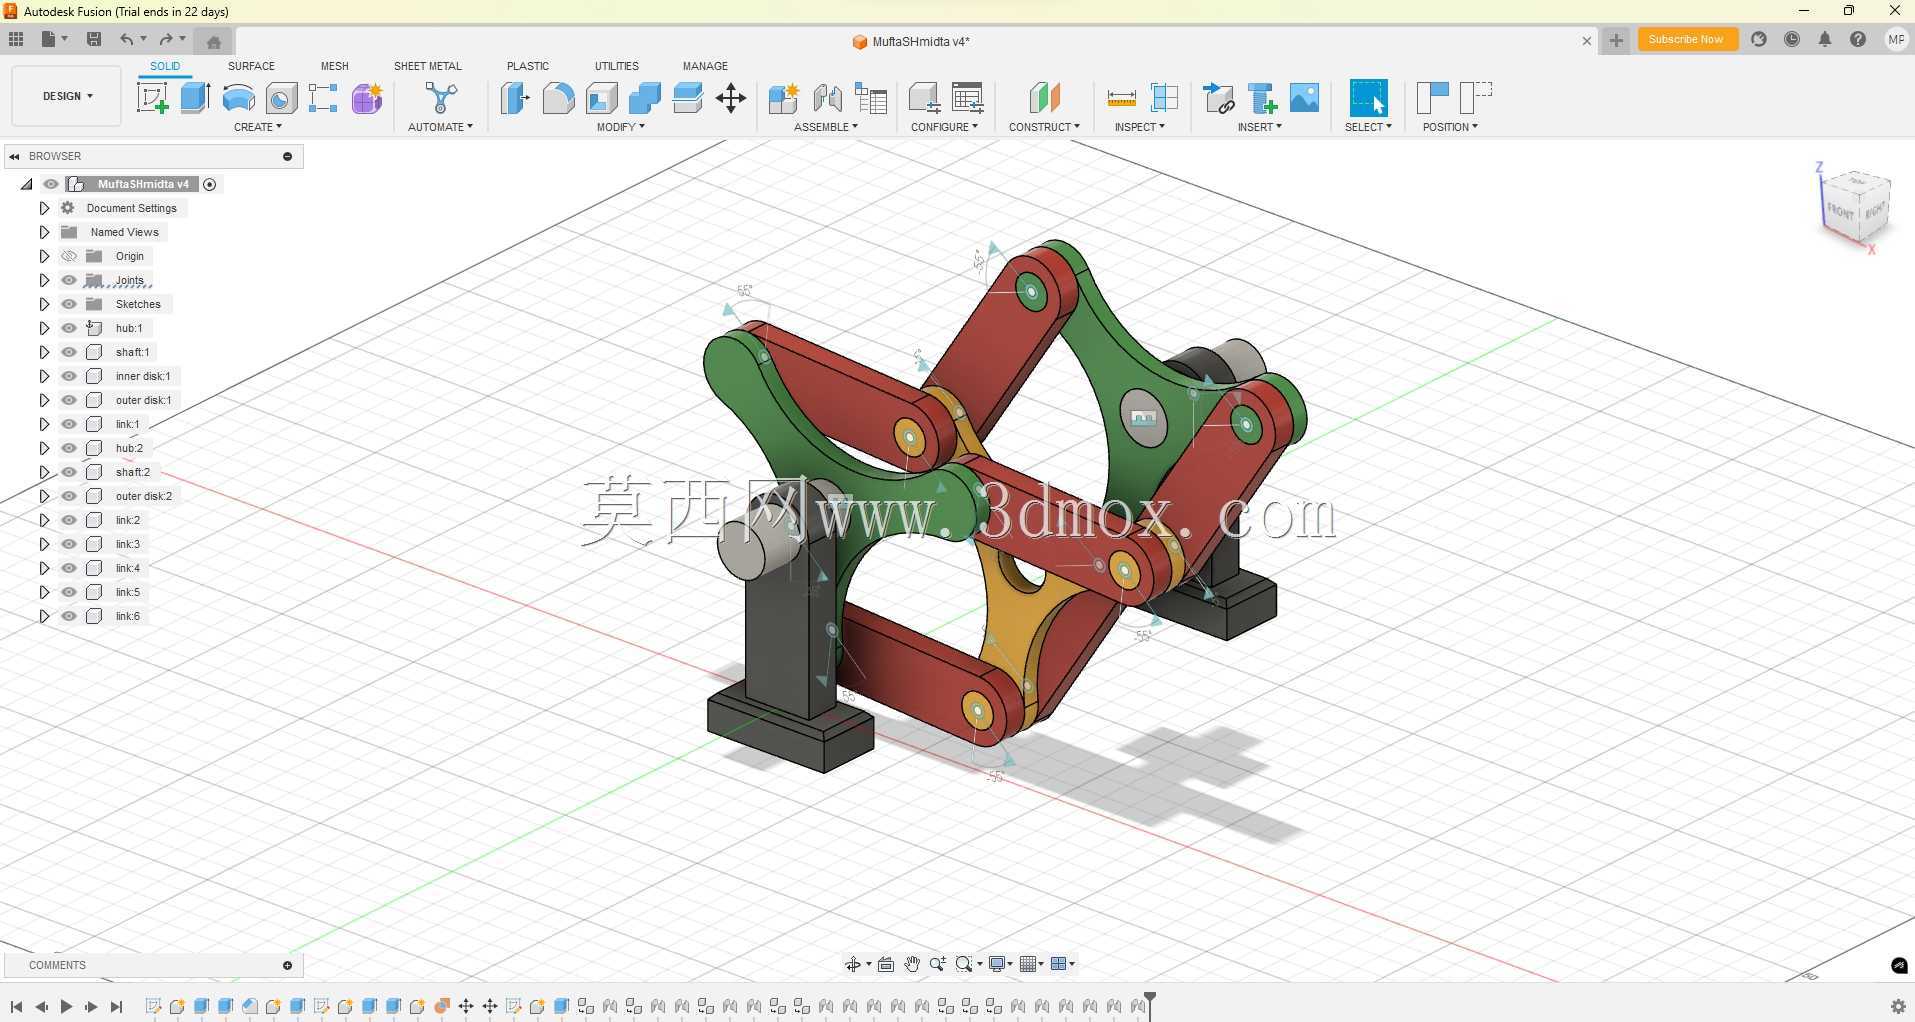
Task: Close the MuftaSHmidta v4 document tab
Action: [x=1587, y=41]
